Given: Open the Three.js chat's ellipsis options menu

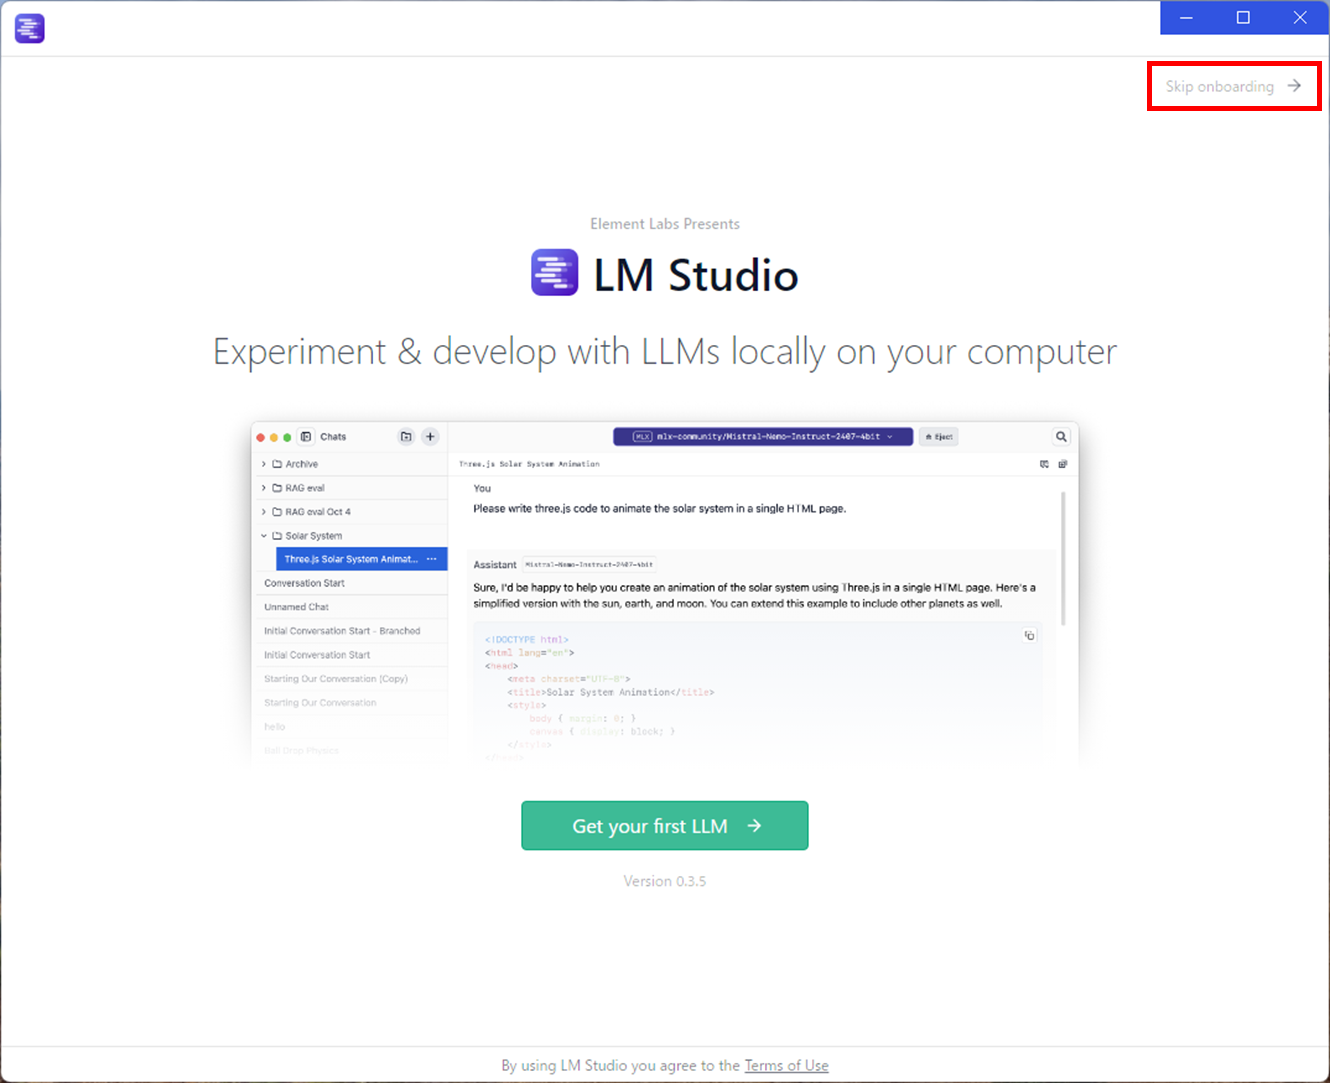Looking at the screenshot, I should (432, 558).
